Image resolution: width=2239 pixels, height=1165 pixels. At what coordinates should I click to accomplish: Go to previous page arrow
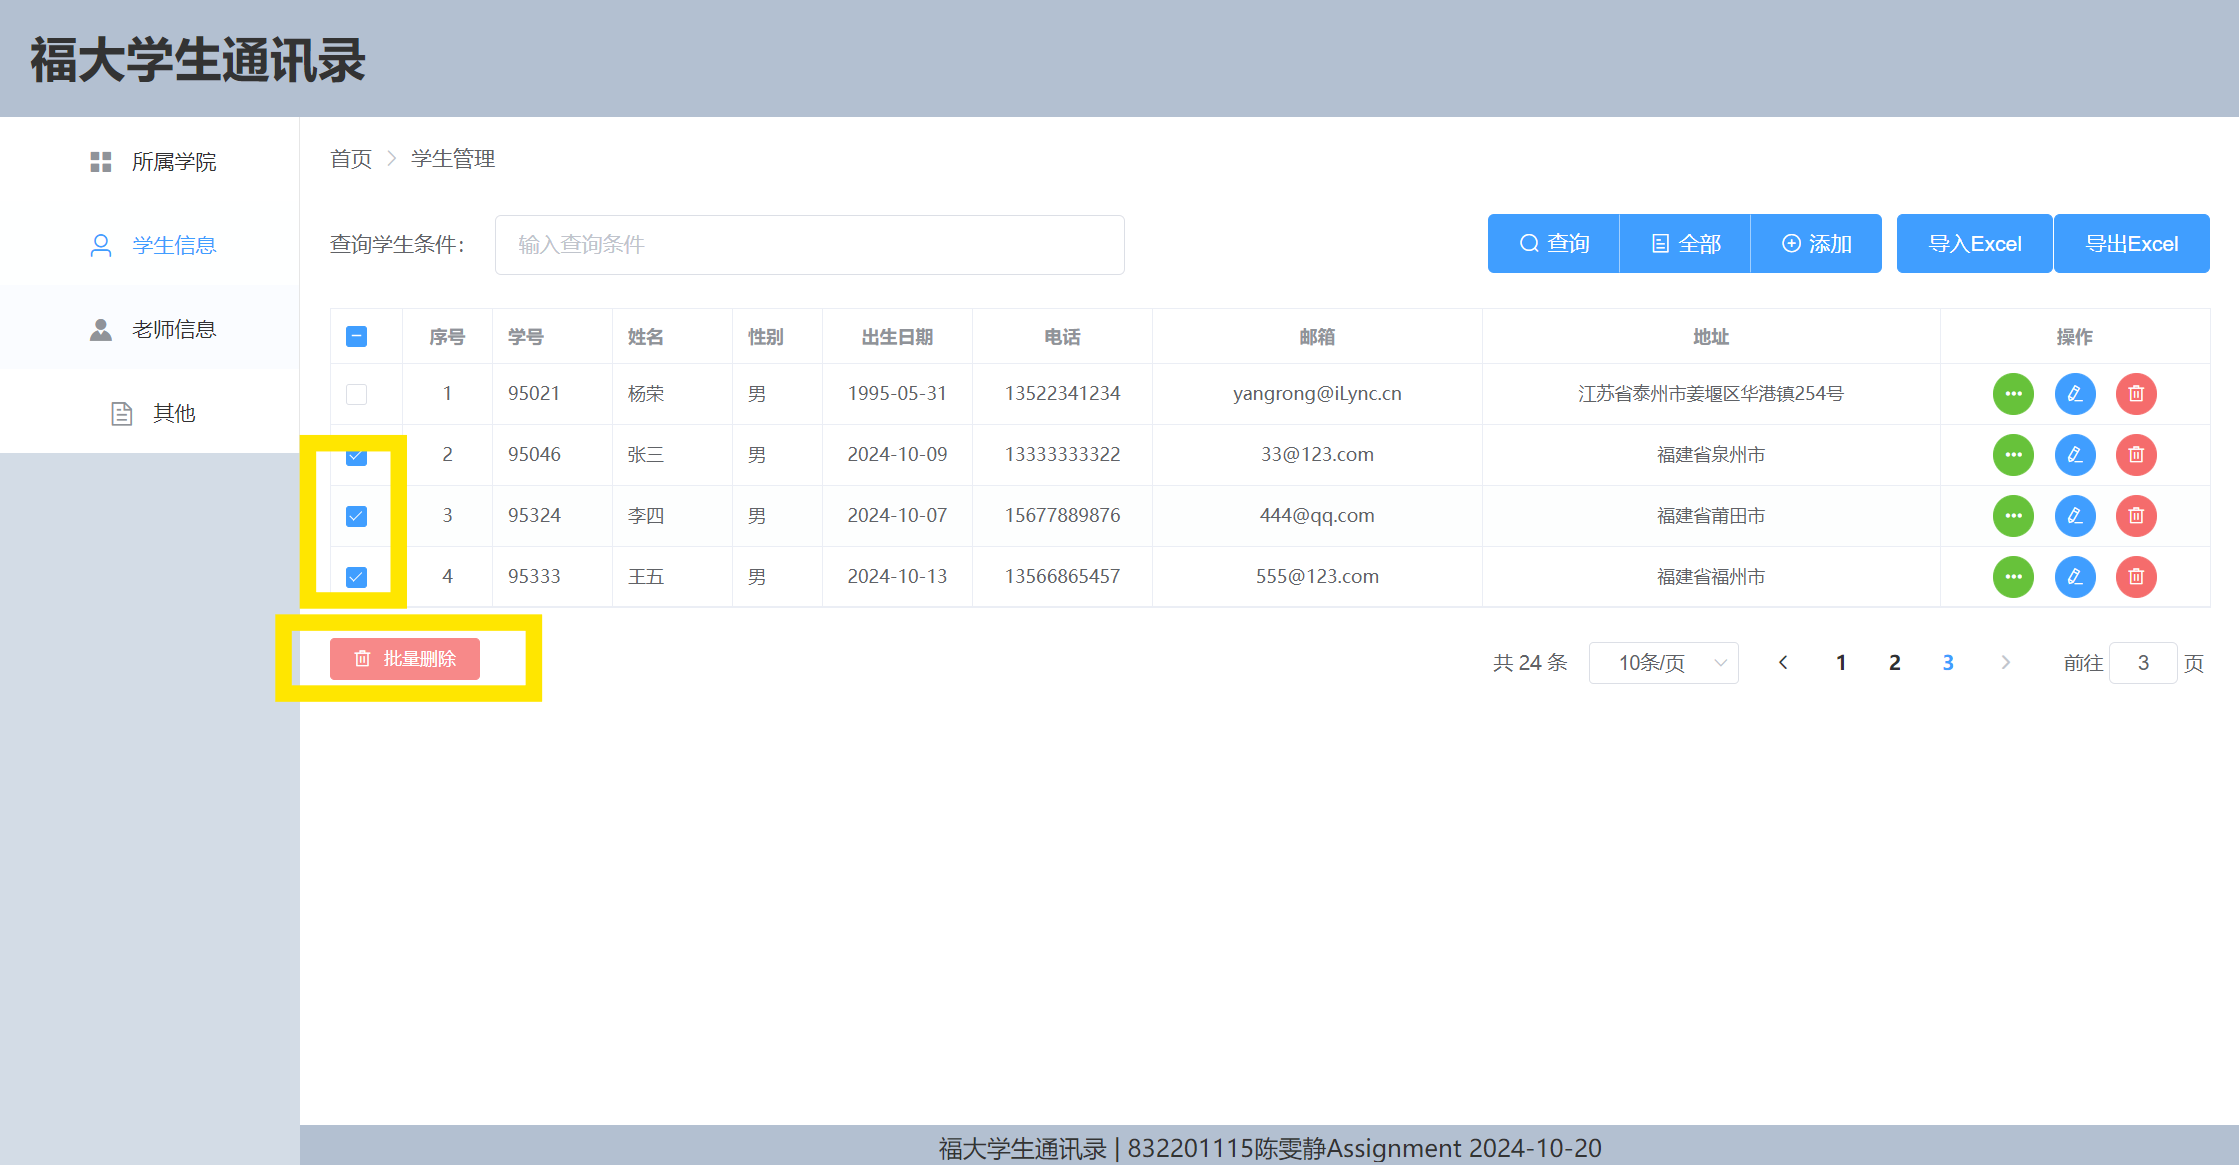[1783, 663]
